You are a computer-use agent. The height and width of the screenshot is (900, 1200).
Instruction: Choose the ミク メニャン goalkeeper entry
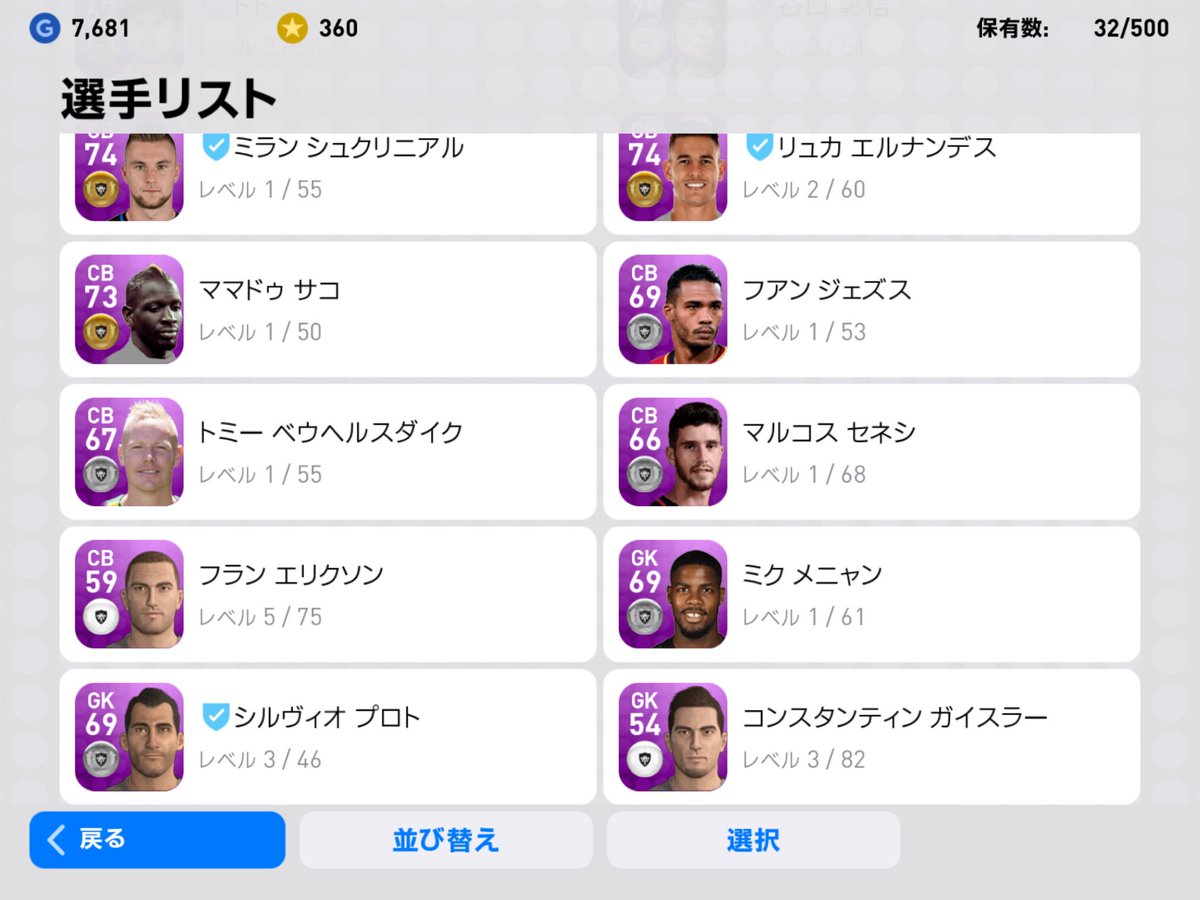(x=872, y=594)
